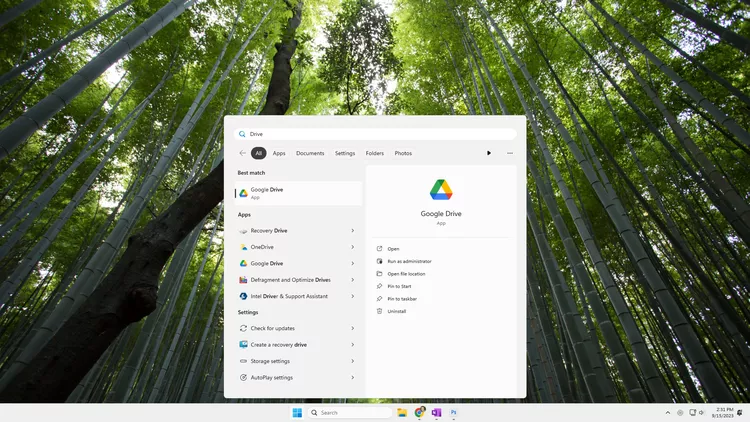
Task: Open File Explorer from the taskbar
Action: pyautogui.click(x=402, y=412)
